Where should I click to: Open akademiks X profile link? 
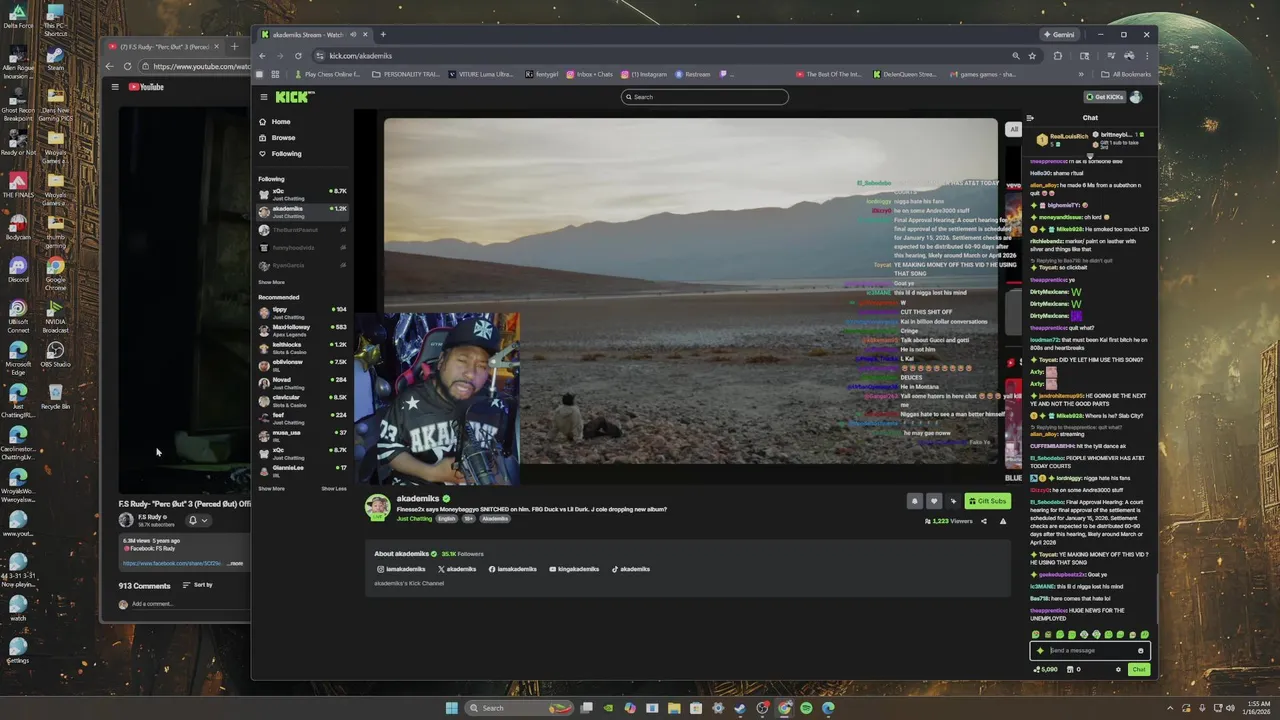[x=457, y=569]
